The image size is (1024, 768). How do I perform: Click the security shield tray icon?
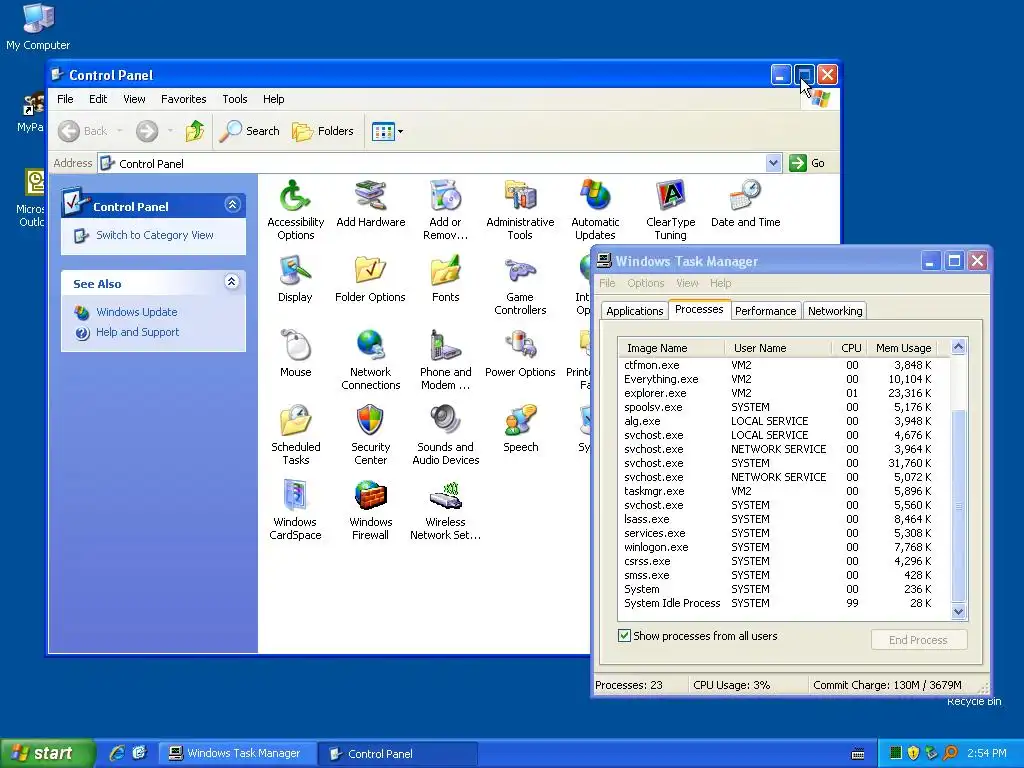(x=913, y=753)
